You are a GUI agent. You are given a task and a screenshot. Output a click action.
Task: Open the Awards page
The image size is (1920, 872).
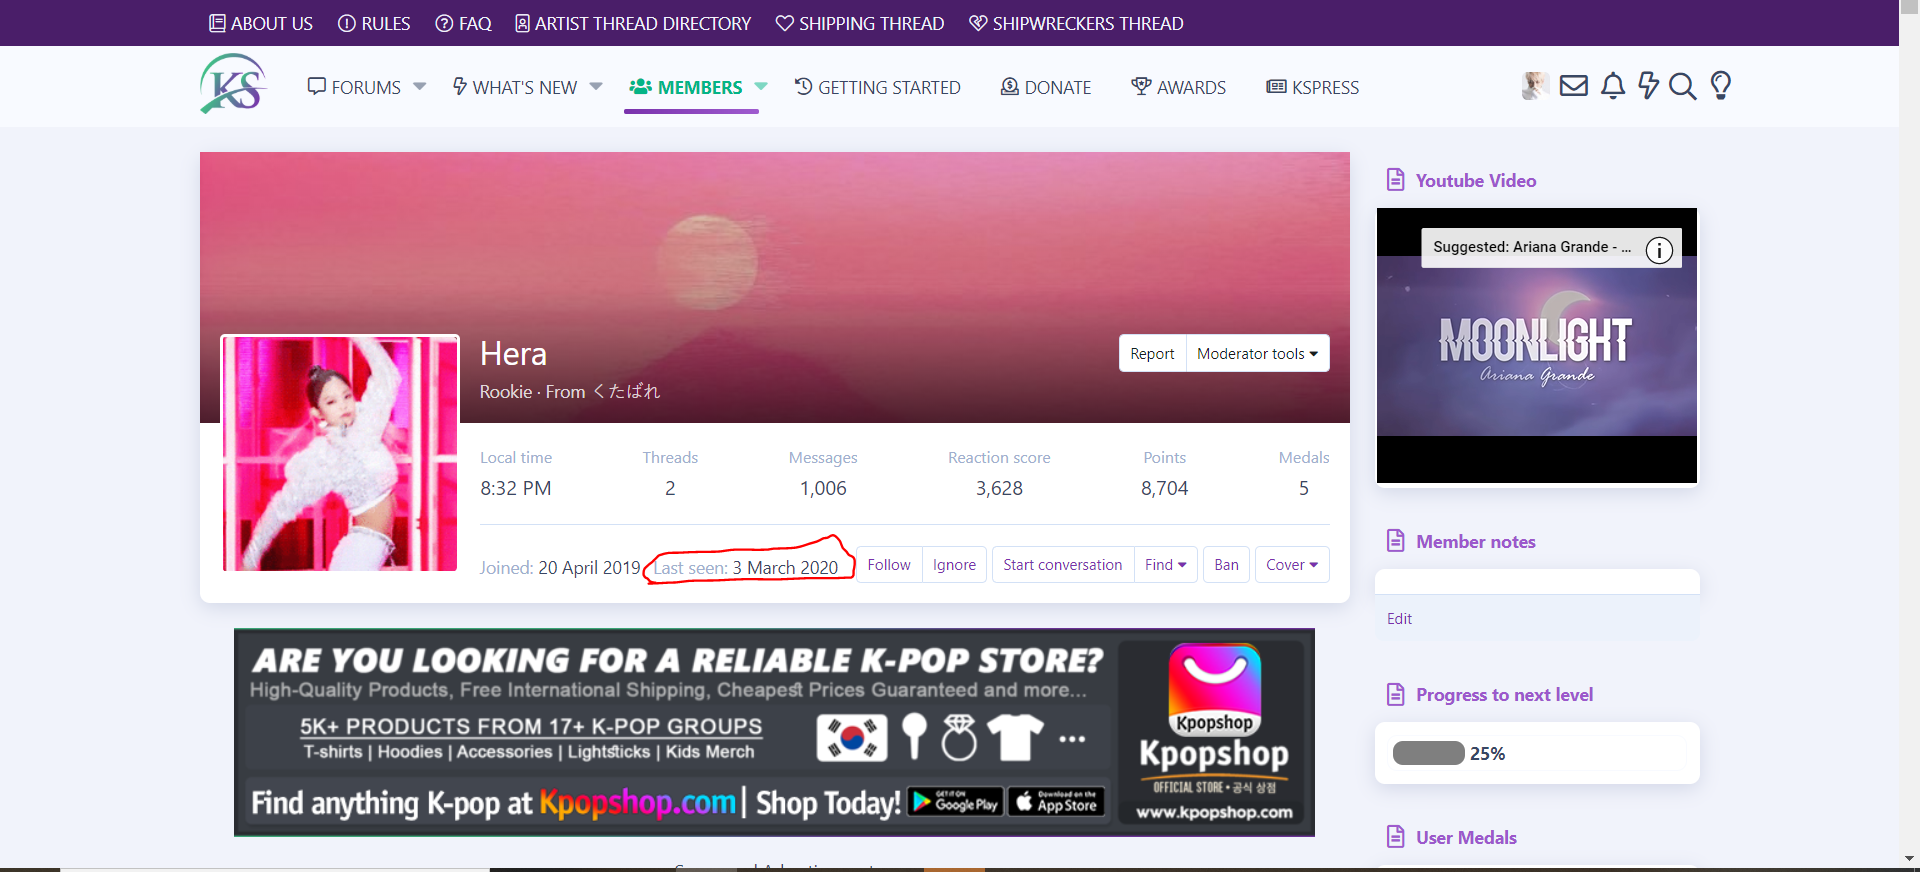tap(1178, 87)
